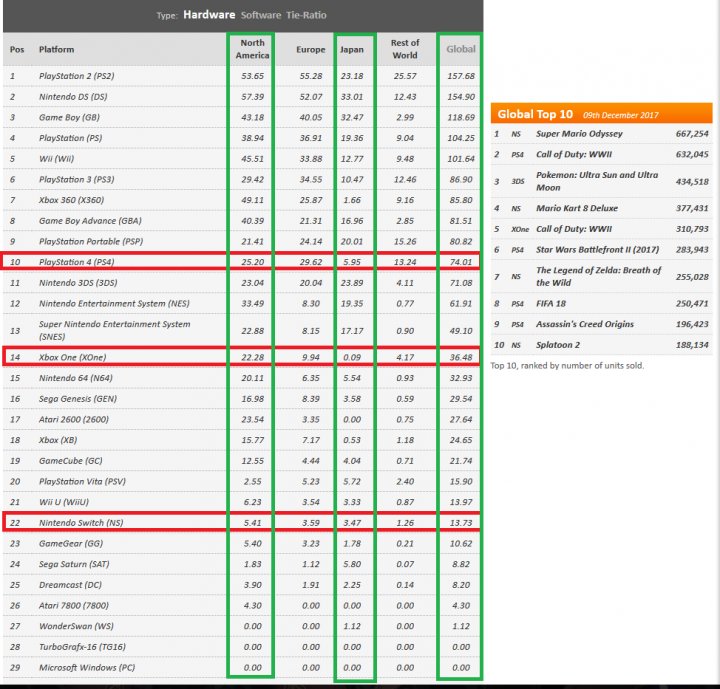720x689 pixels.
Task: Open Mario Kart 8 Deluxe entry
Action: pos(577,208)
